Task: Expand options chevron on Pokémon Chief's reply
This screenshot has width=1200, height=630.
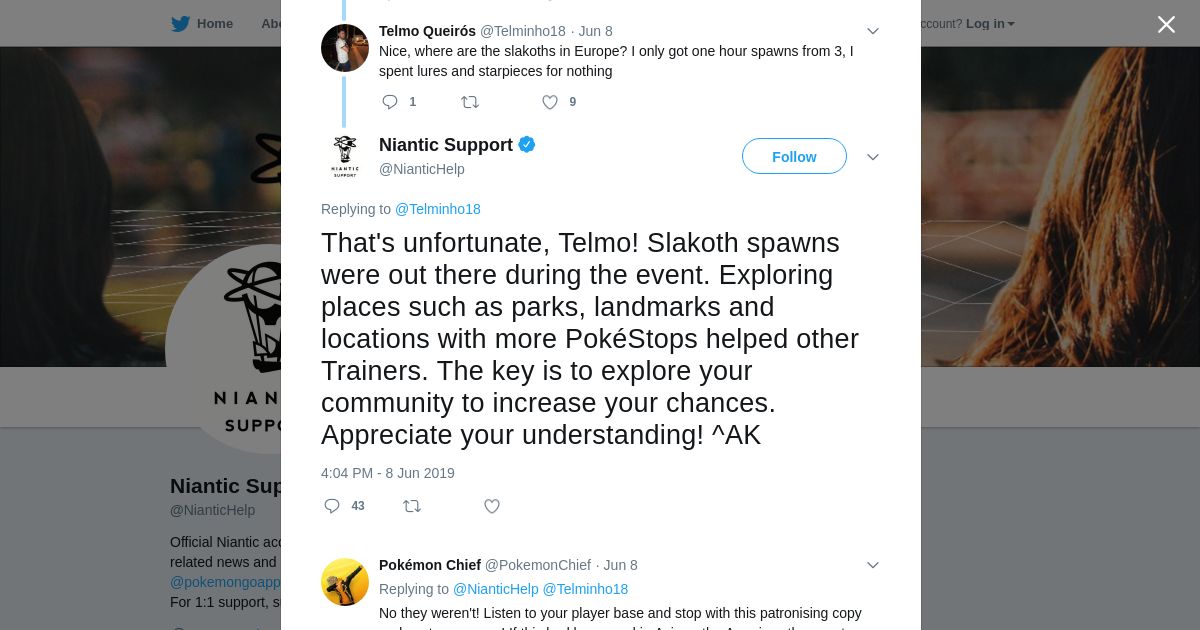Action: coord(872,565)
